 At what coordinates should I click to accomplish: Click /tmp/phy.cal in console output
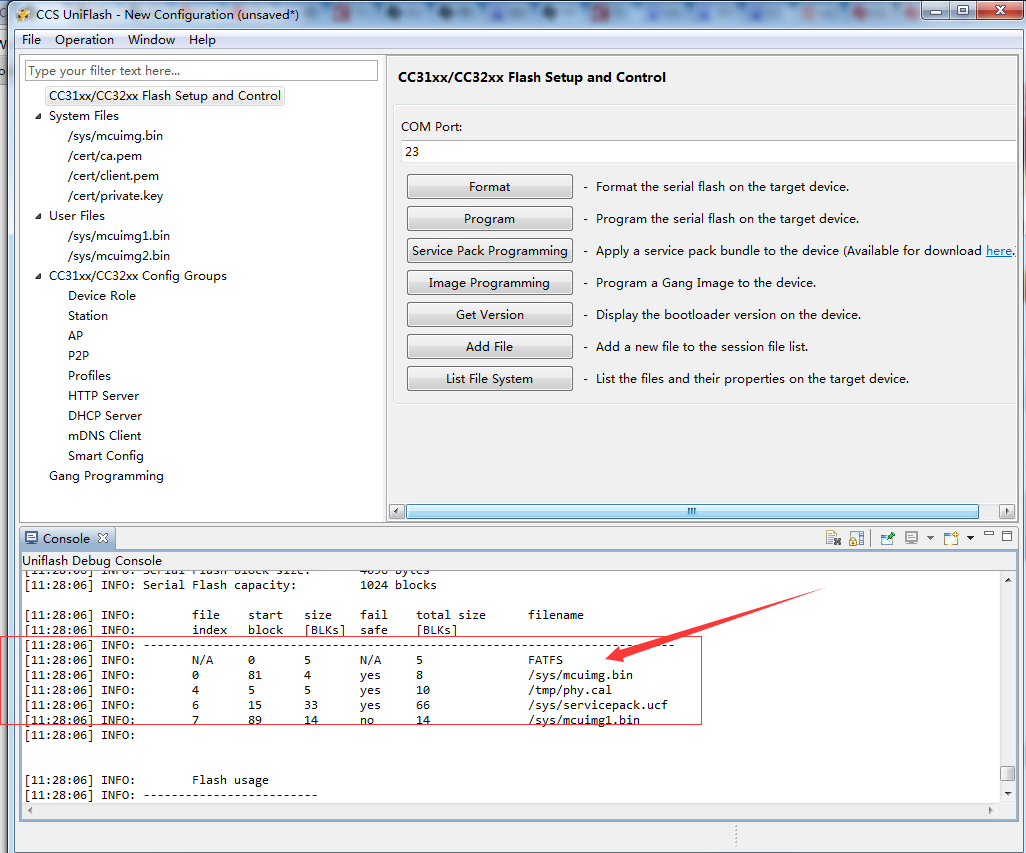(x=569, y=690)
